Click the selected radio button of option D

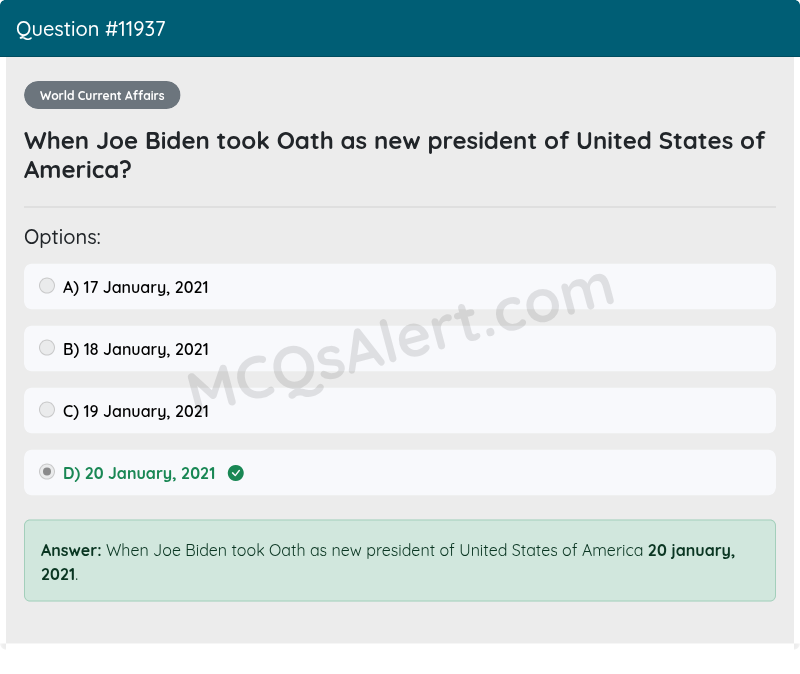pos(47,471)
